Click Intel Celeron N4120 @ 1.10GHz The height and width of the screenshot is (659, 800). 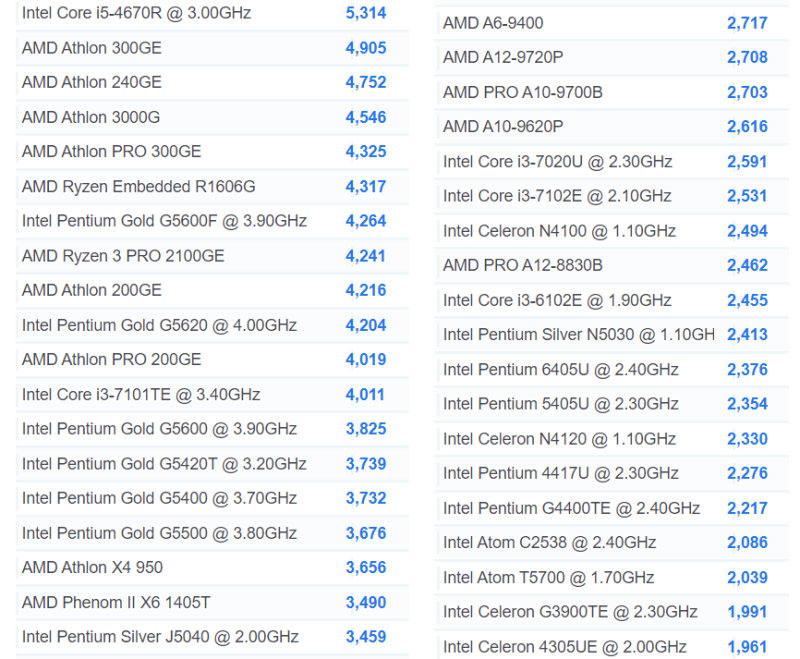point(559,439)
